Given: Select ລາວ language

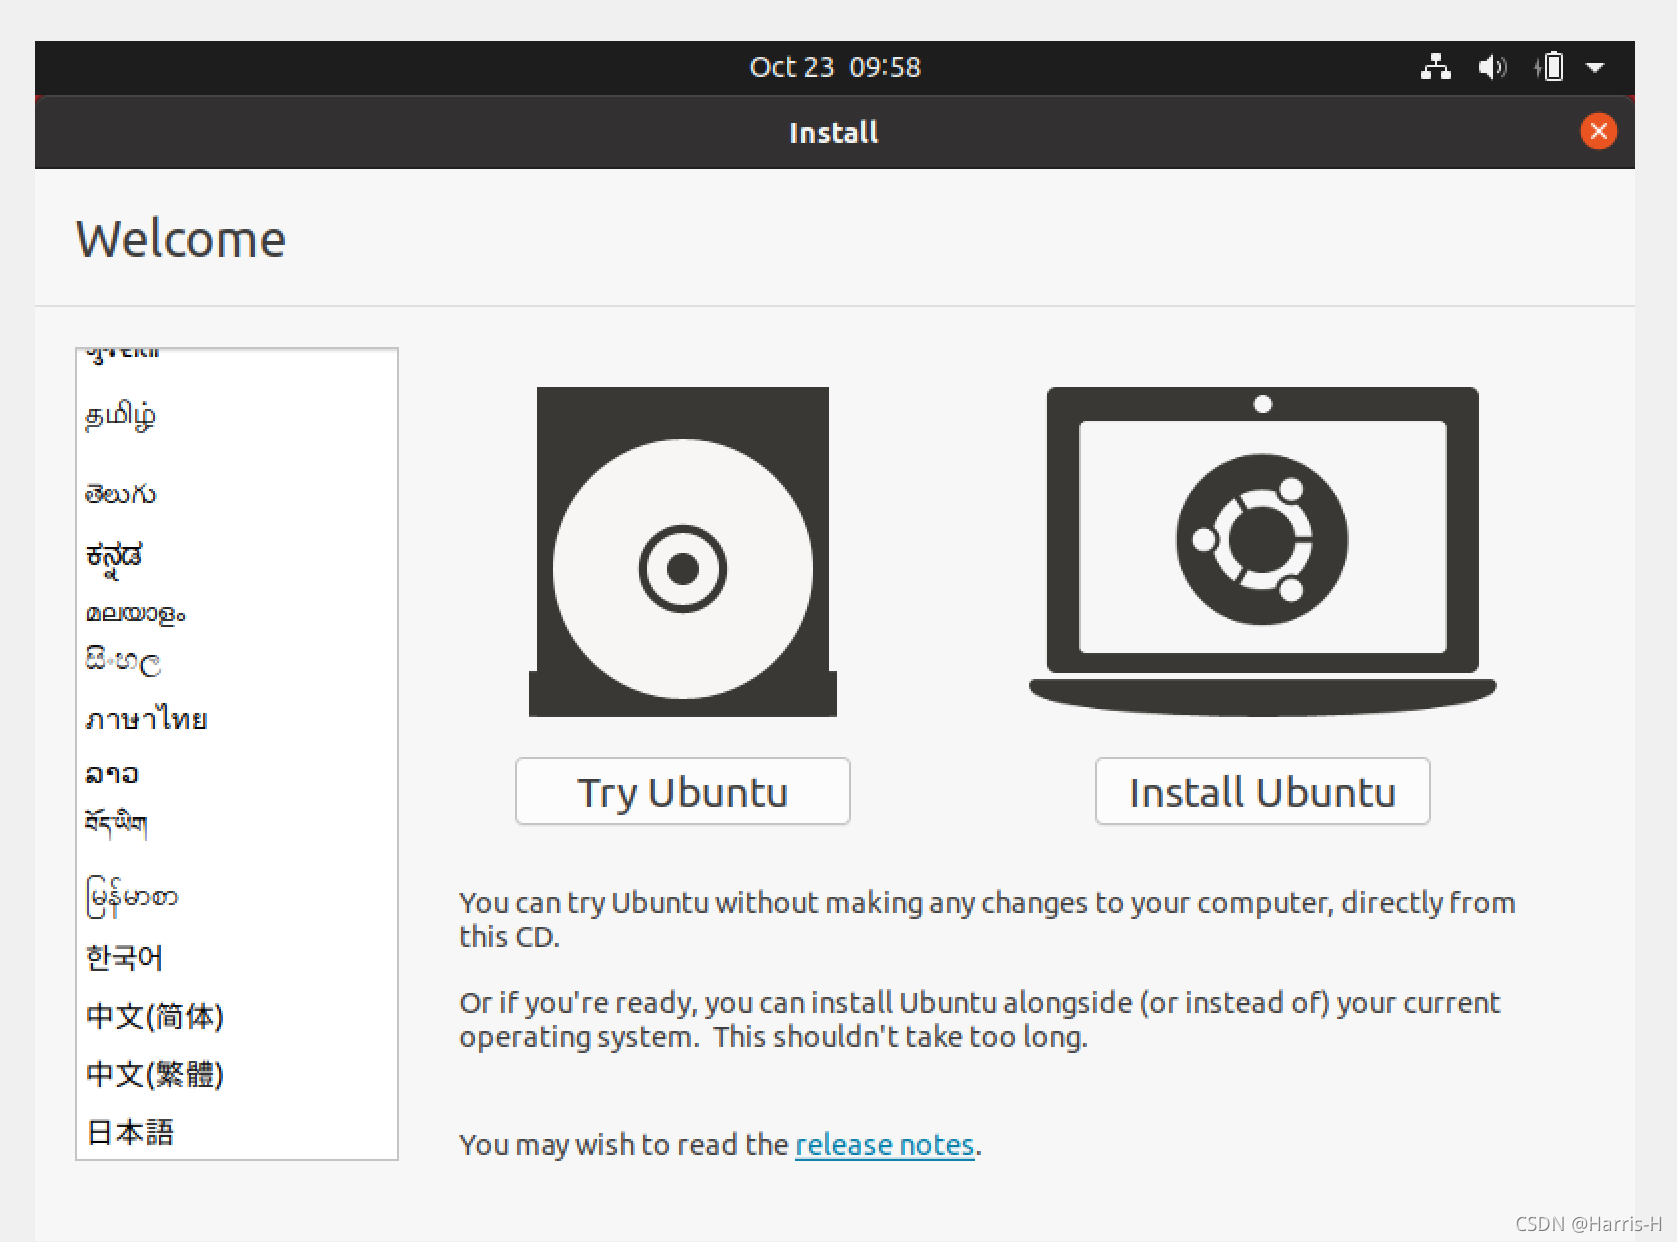Looking at the screenshot, I should [x=237, y=774].
